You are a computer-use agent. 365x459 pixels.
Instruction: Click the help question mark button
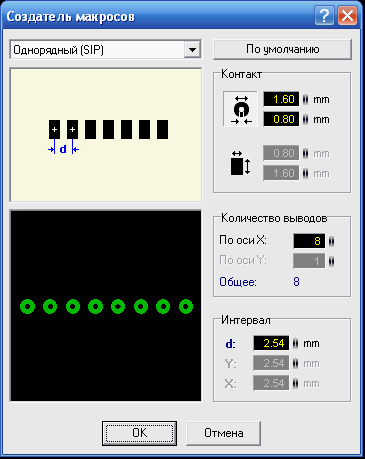tap(324, 16)
